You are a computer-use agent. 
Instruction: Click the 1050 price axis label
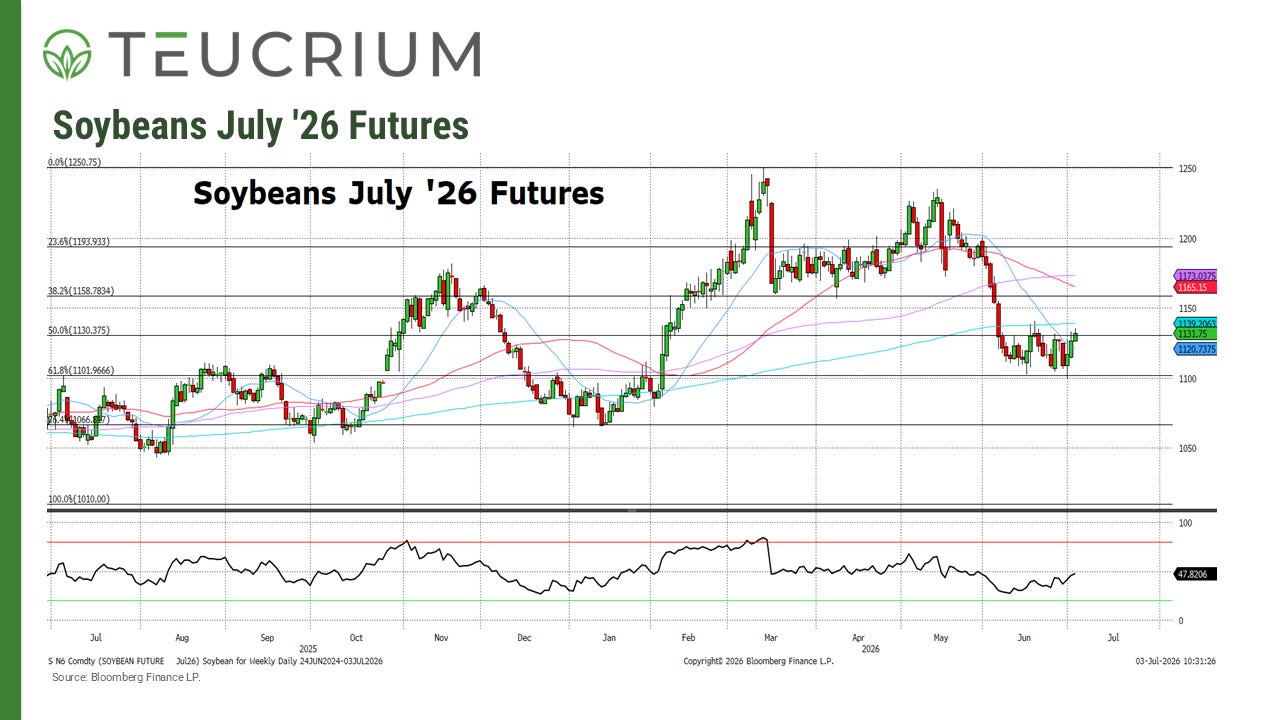(1185, 449)
